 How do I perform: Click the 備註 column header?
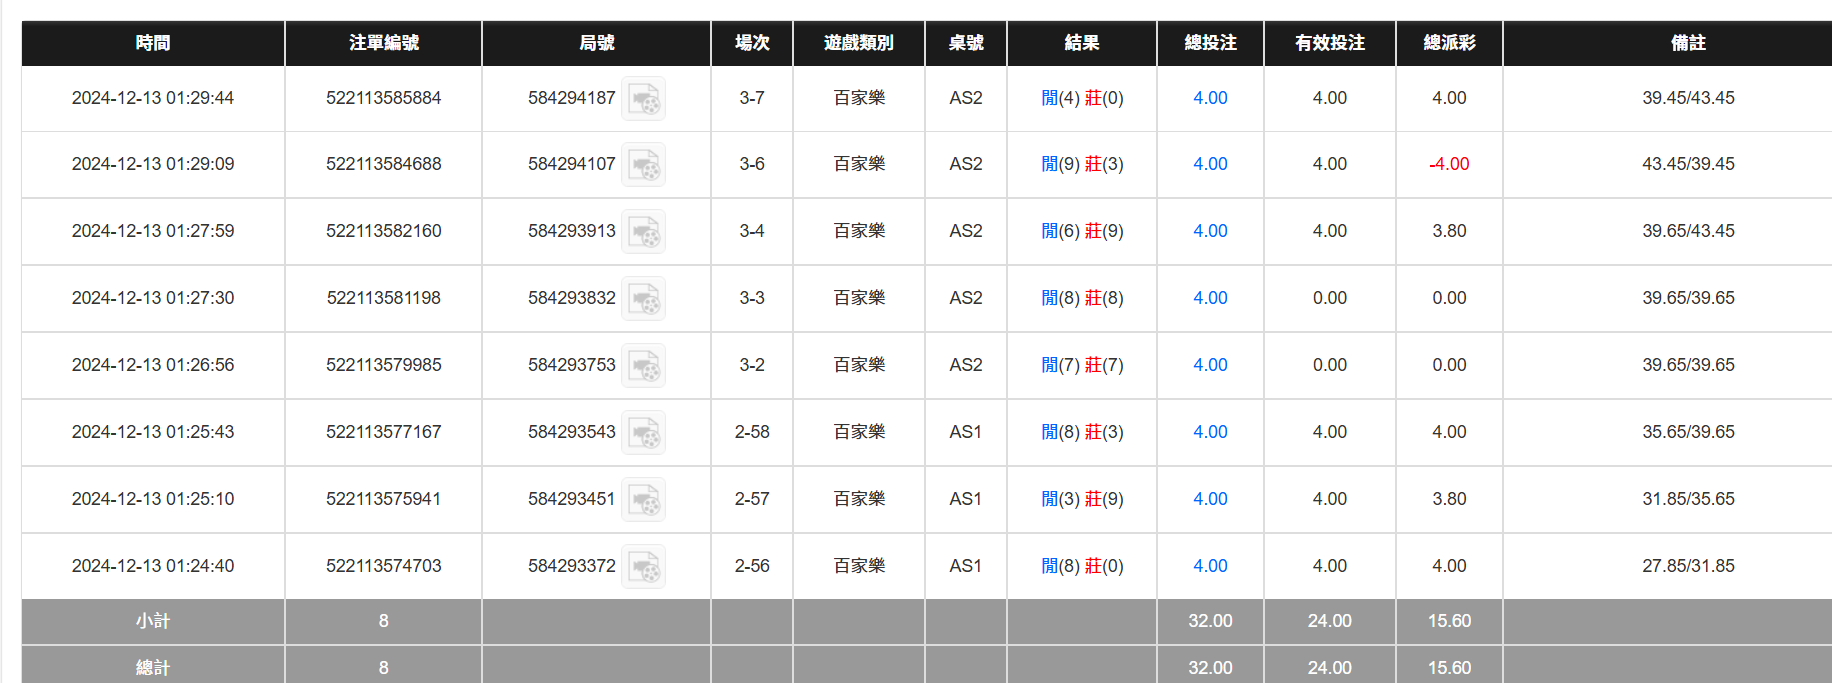point(1688,43)
